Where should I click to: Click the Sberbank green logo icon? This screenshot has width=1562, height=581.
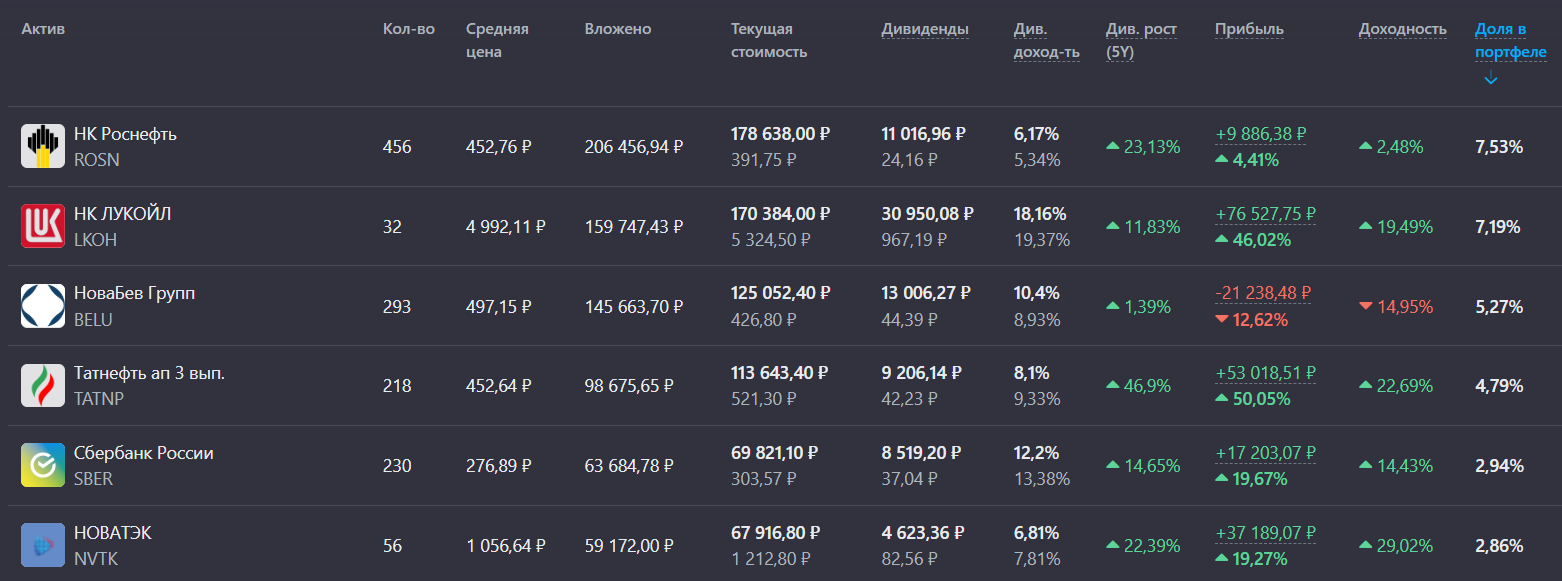pyautogui.click(x=43, y=466)
